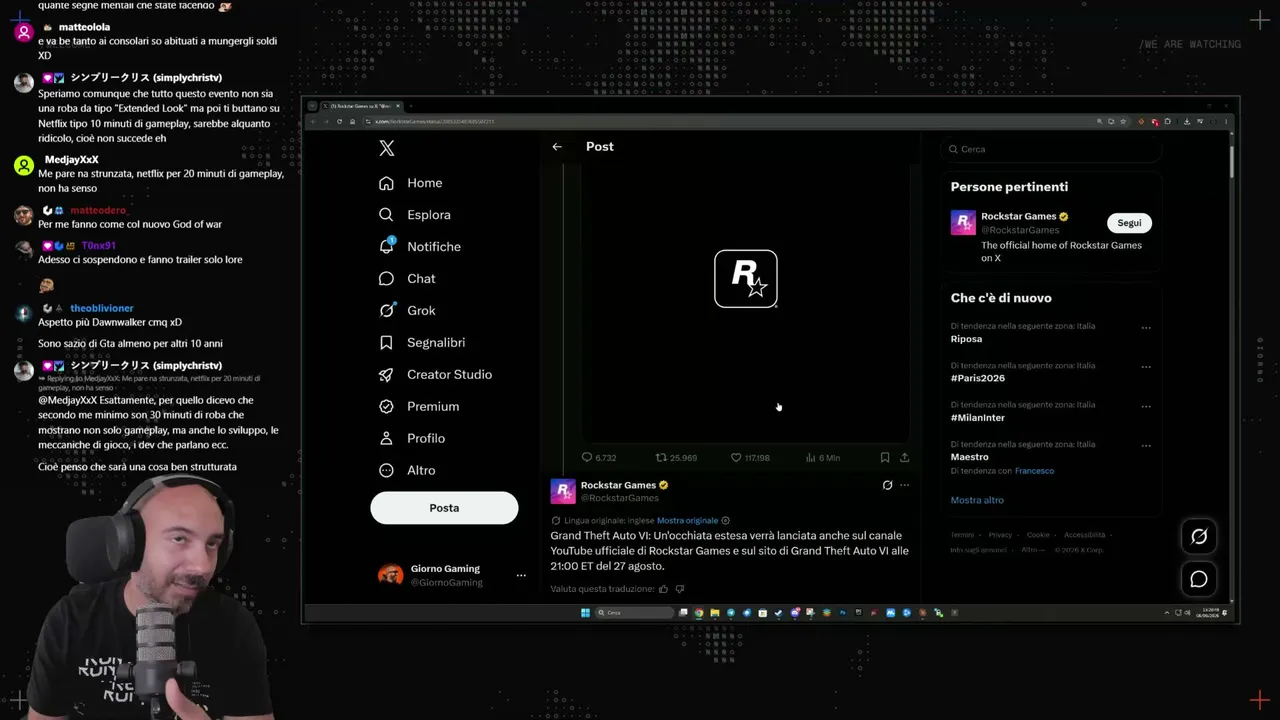1280x720 pixels.
Task: Open options for #Paris2026 trend
Action: click(x=1146, y=367)
